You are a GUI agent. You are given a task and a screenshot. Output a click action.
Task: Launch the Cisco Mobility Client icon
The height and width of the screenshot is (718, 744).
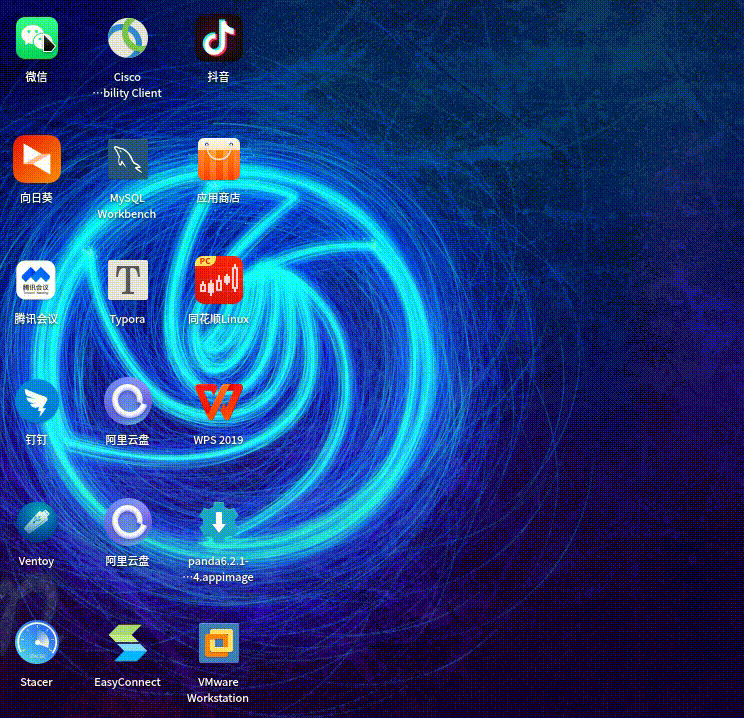128,38
